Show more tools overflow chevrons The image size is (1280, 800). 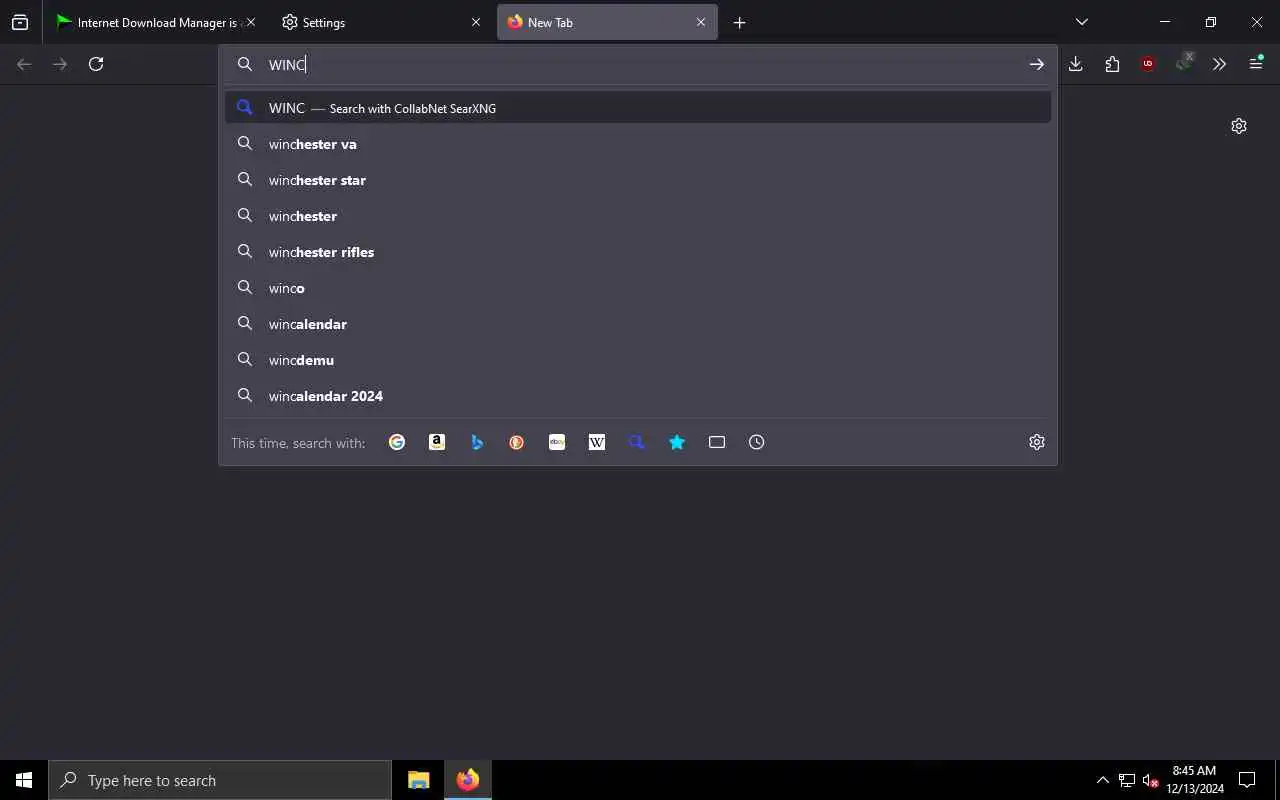pyautogui.click(x=1219, y=64)
